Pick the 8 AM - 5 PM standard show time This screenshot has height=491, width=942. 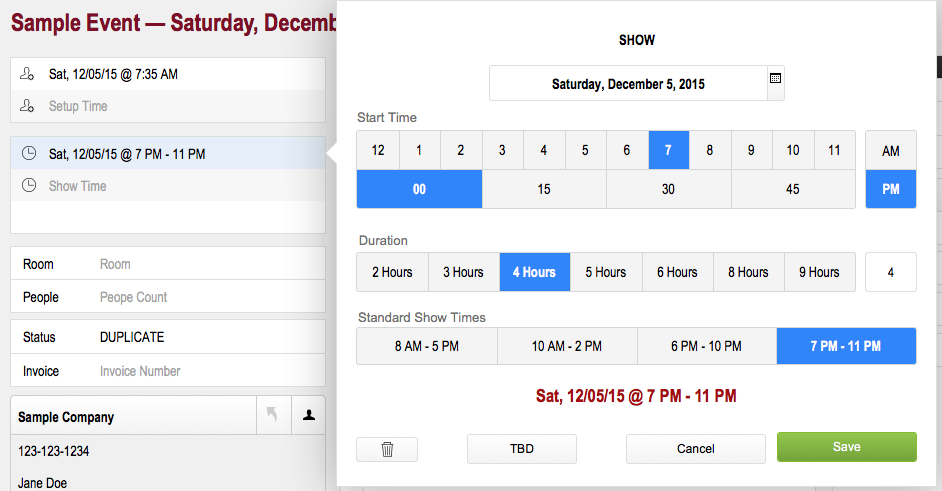click(x=427, y=346)
